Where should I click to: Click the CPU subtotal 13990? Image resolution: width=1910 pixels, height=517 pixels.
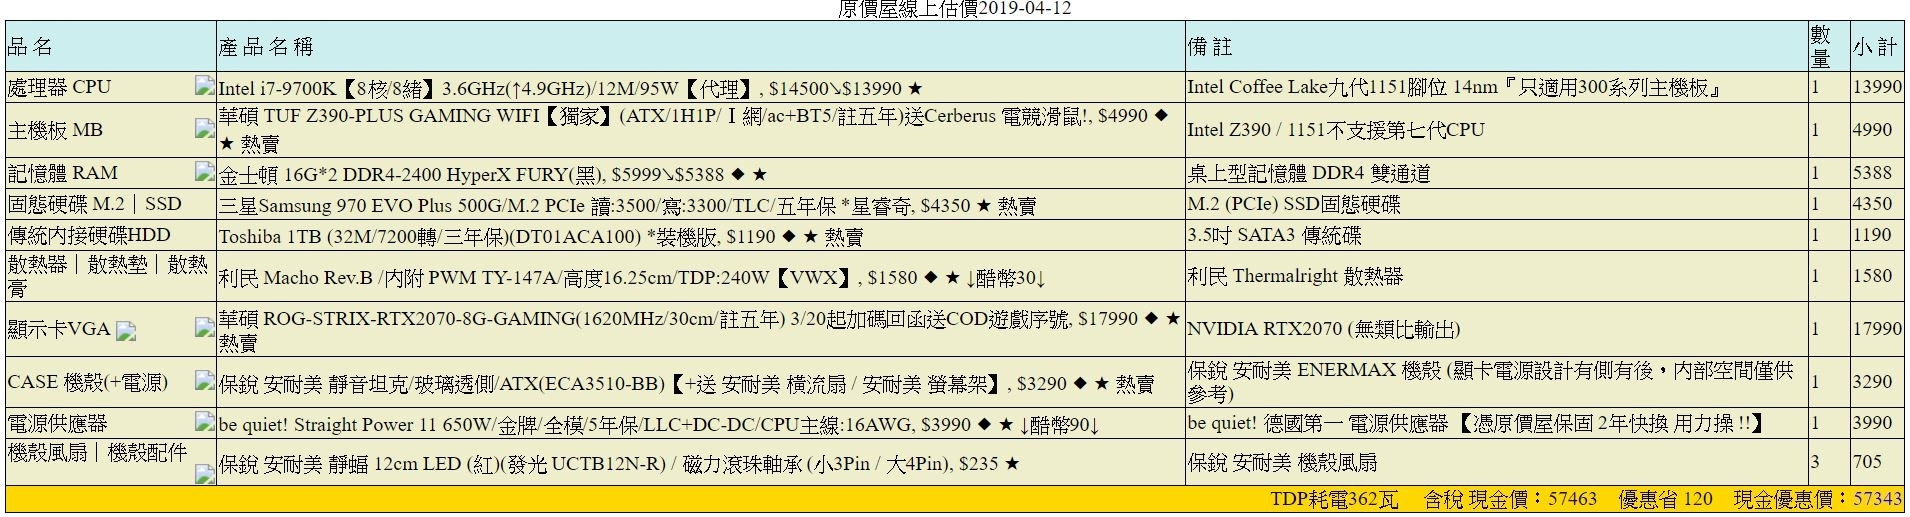tap(1877, 87)
